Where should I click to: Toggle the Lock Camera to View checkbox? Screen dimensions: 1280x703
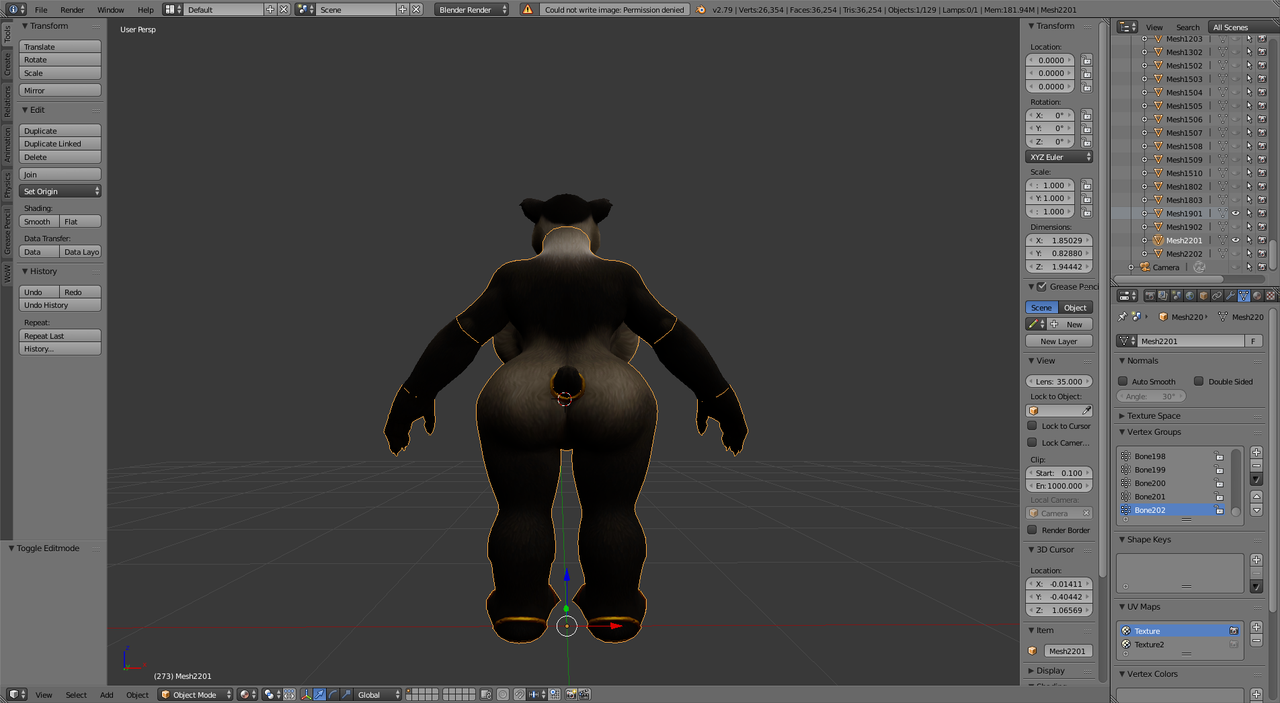(x=1033, y=442)
